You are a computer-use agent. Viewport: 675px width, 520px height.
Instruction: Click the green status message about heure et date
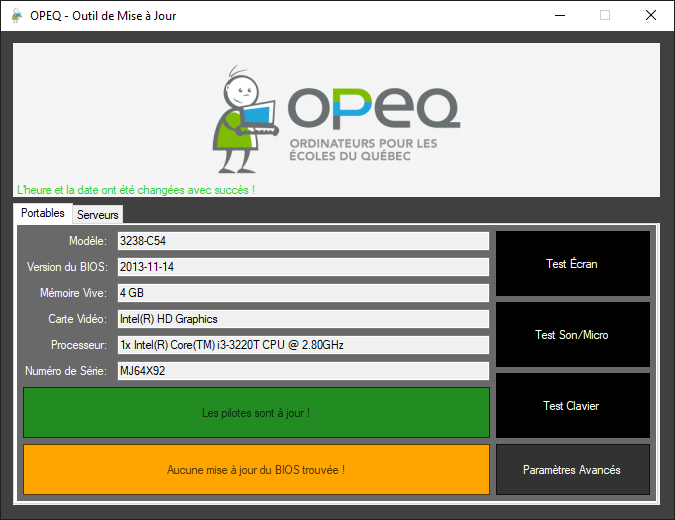coord(136,190)
